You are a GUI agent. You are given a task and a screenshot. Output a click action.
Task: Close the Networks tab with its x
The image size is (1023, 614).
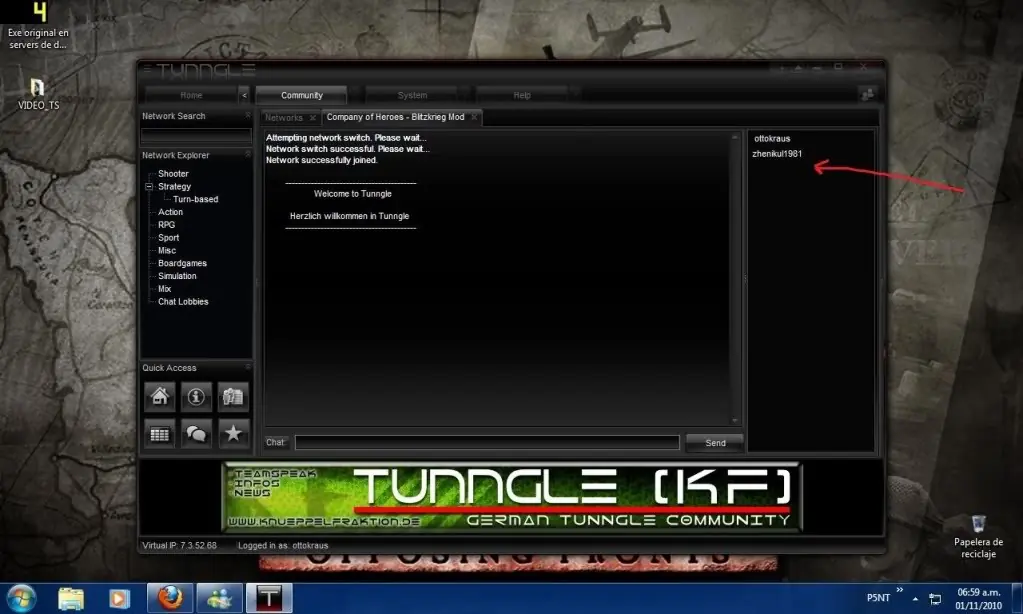pos(313,118)
